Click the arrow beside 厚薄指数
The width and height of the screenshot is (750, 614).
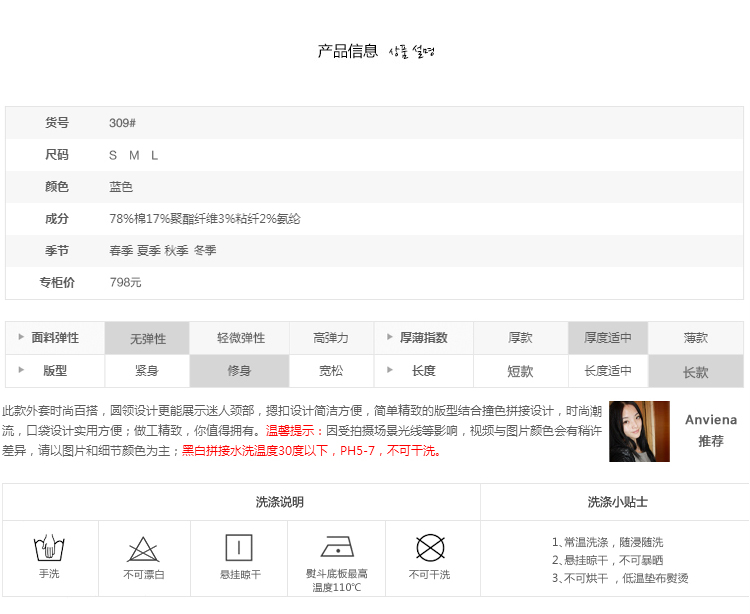click(390, 337)
